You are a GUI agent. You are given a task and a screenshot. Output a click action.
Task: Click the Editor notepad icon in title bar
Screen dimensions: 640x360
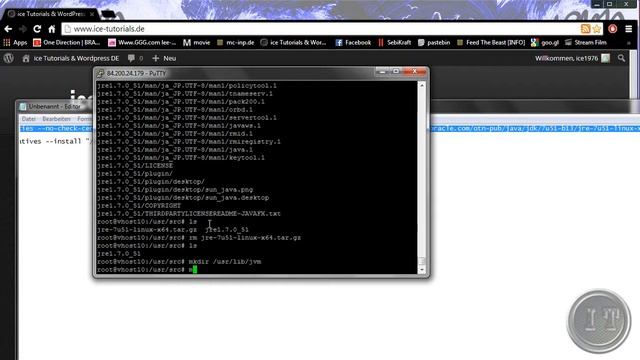point(23,107)
